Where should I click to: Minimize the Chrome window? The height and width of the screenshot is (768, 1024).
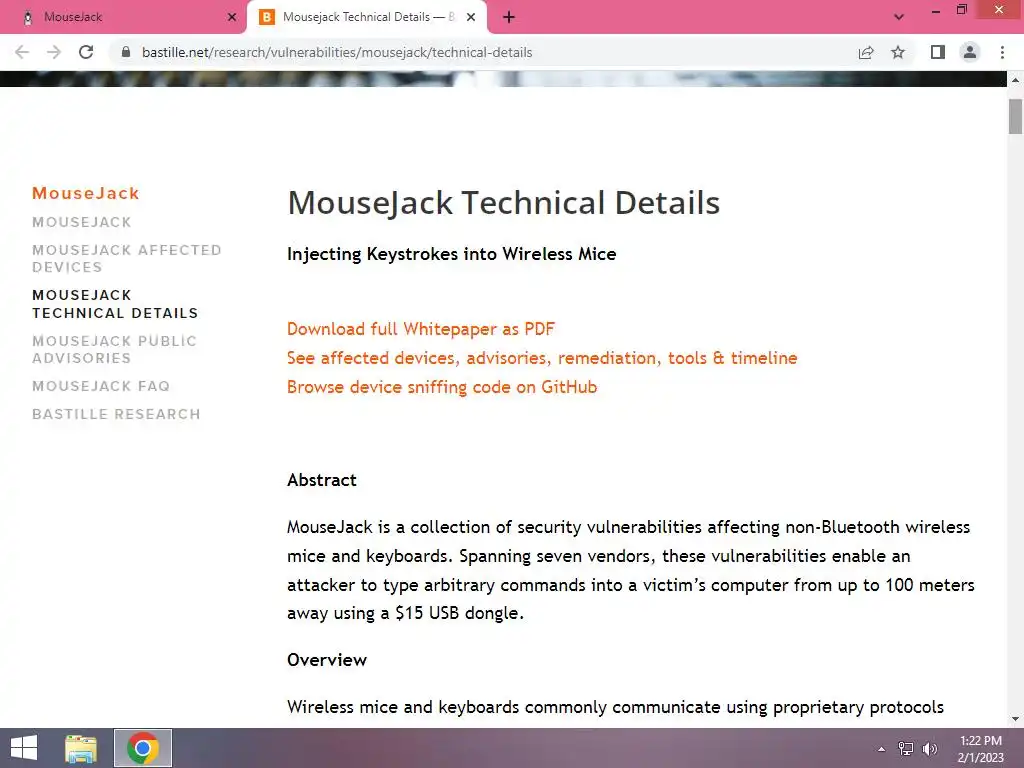click(x=936, y=10)
